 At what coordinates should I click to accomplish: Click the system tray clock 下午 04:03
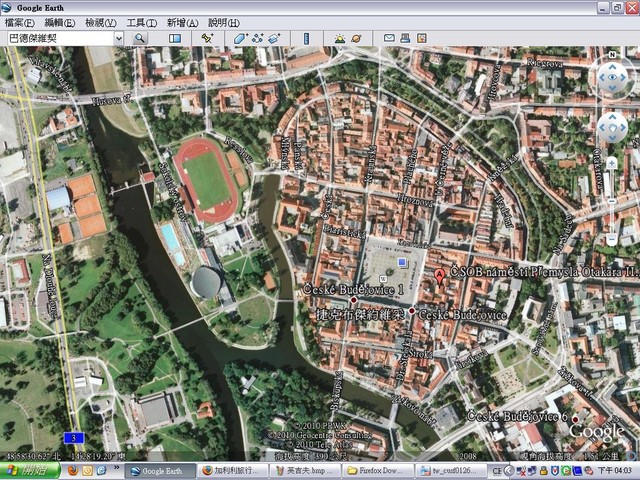[617, 471]
